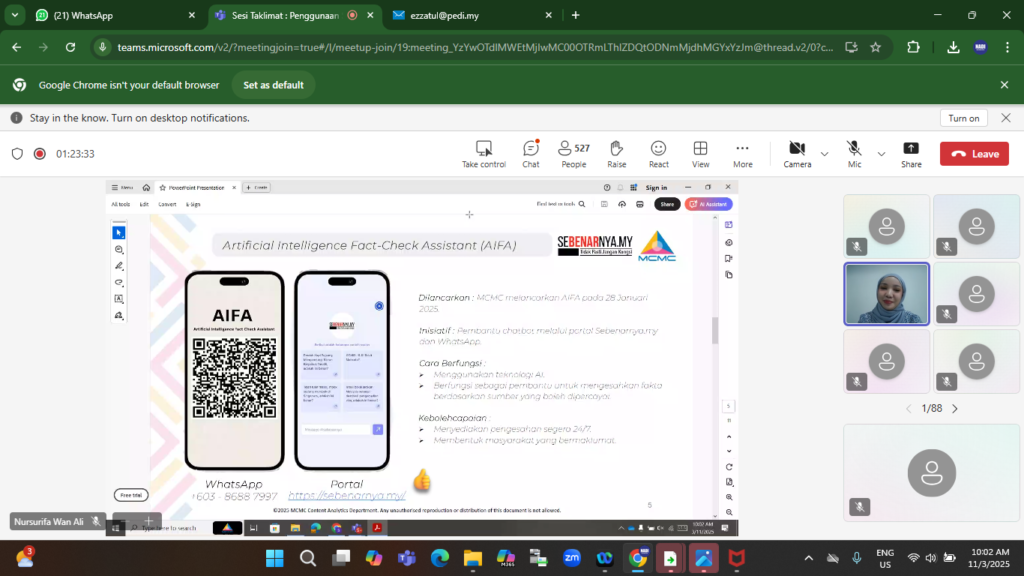Viewport: 1024px width, 576px height.
Task: Show hidden icons in the system tray
Action: (x=808, y=558)
